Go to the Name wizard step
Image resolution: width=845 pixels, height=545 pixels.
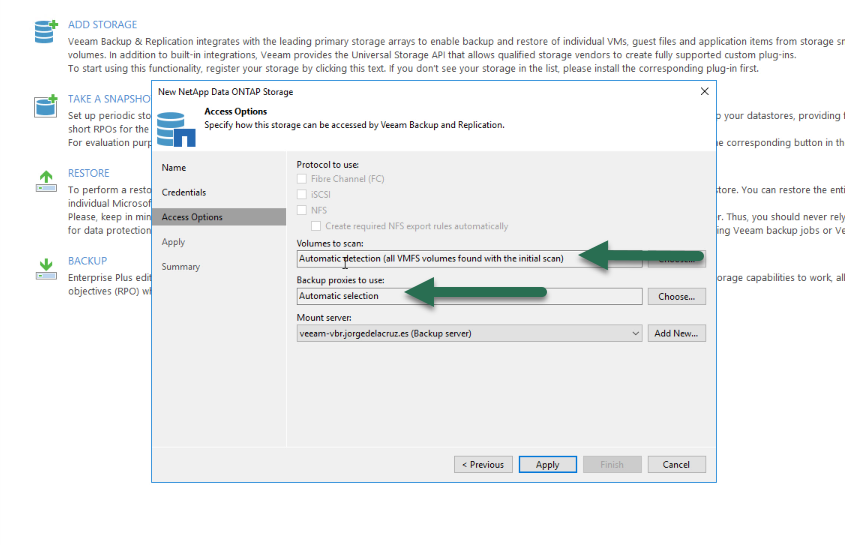[x=174, y=168]
